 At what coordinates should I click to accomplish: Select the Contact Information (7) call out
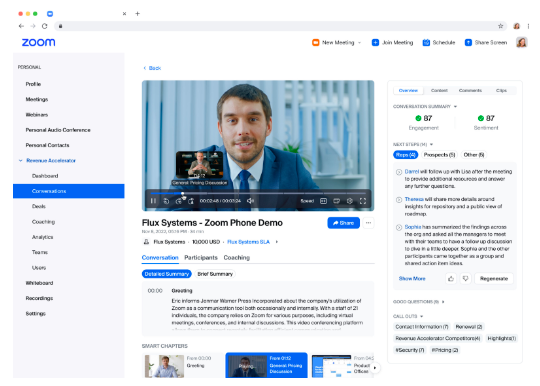tap(422, 327)
